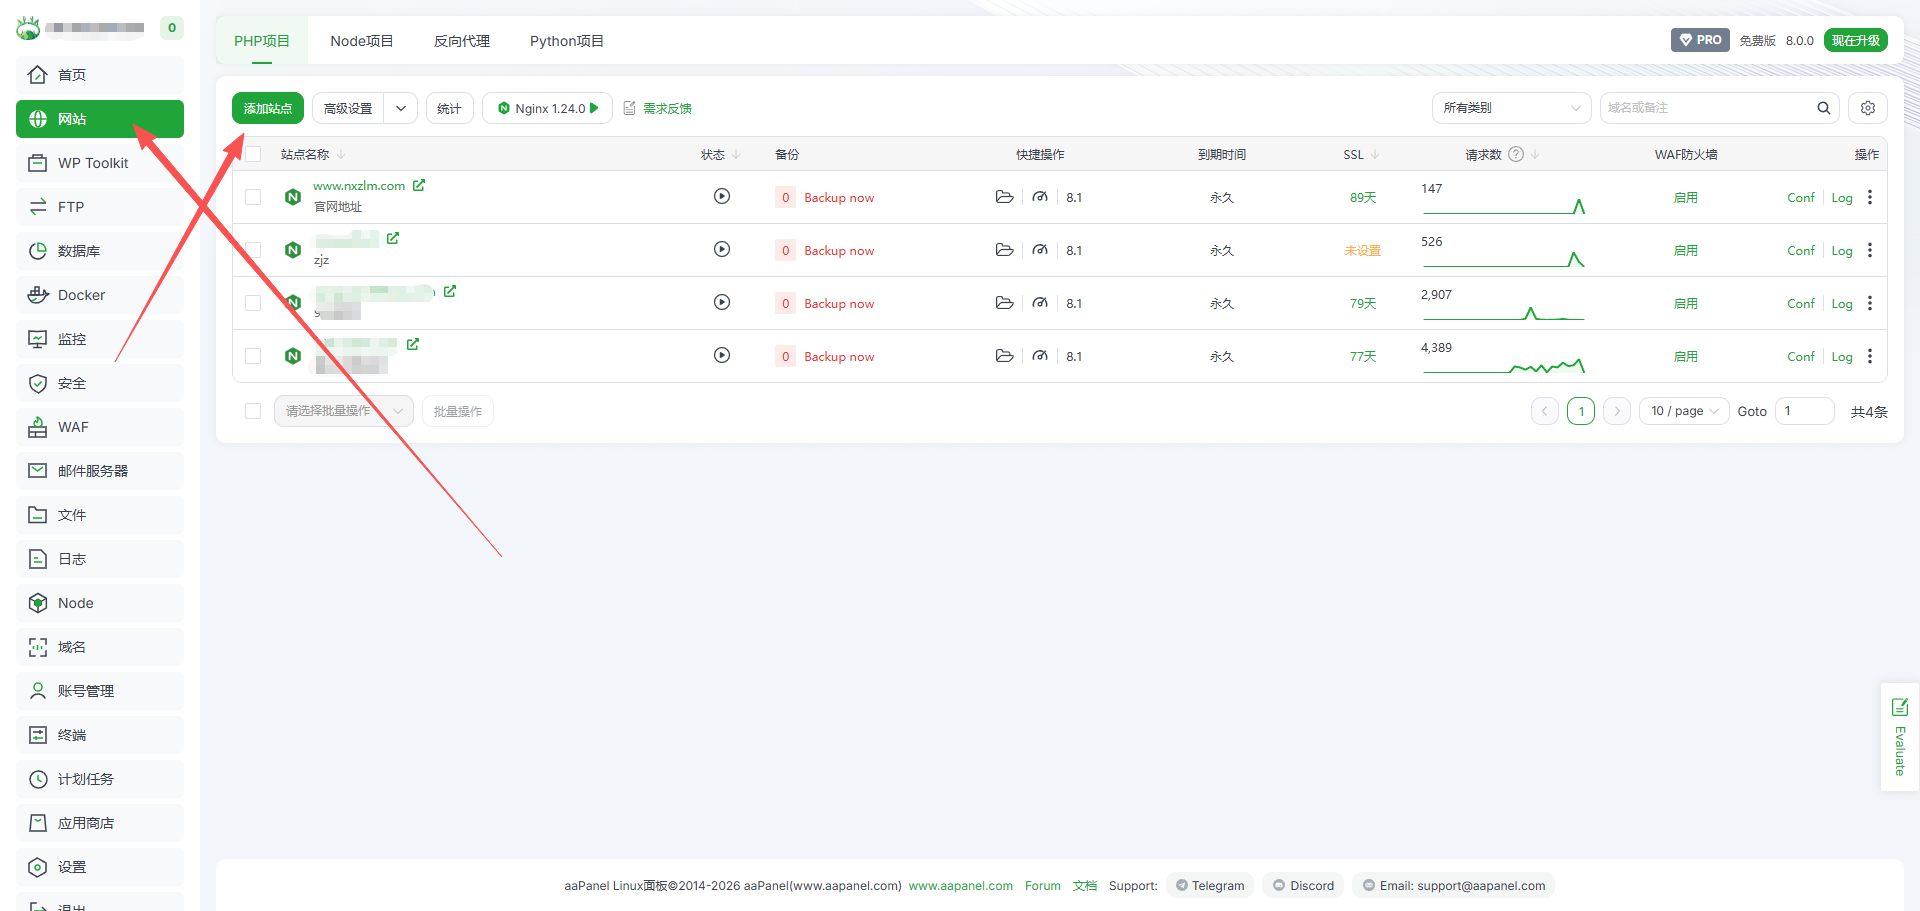Open folder icon for www.nxzlm.com site
Viewport: 1920px width, 911px height.
point(1004,197)
